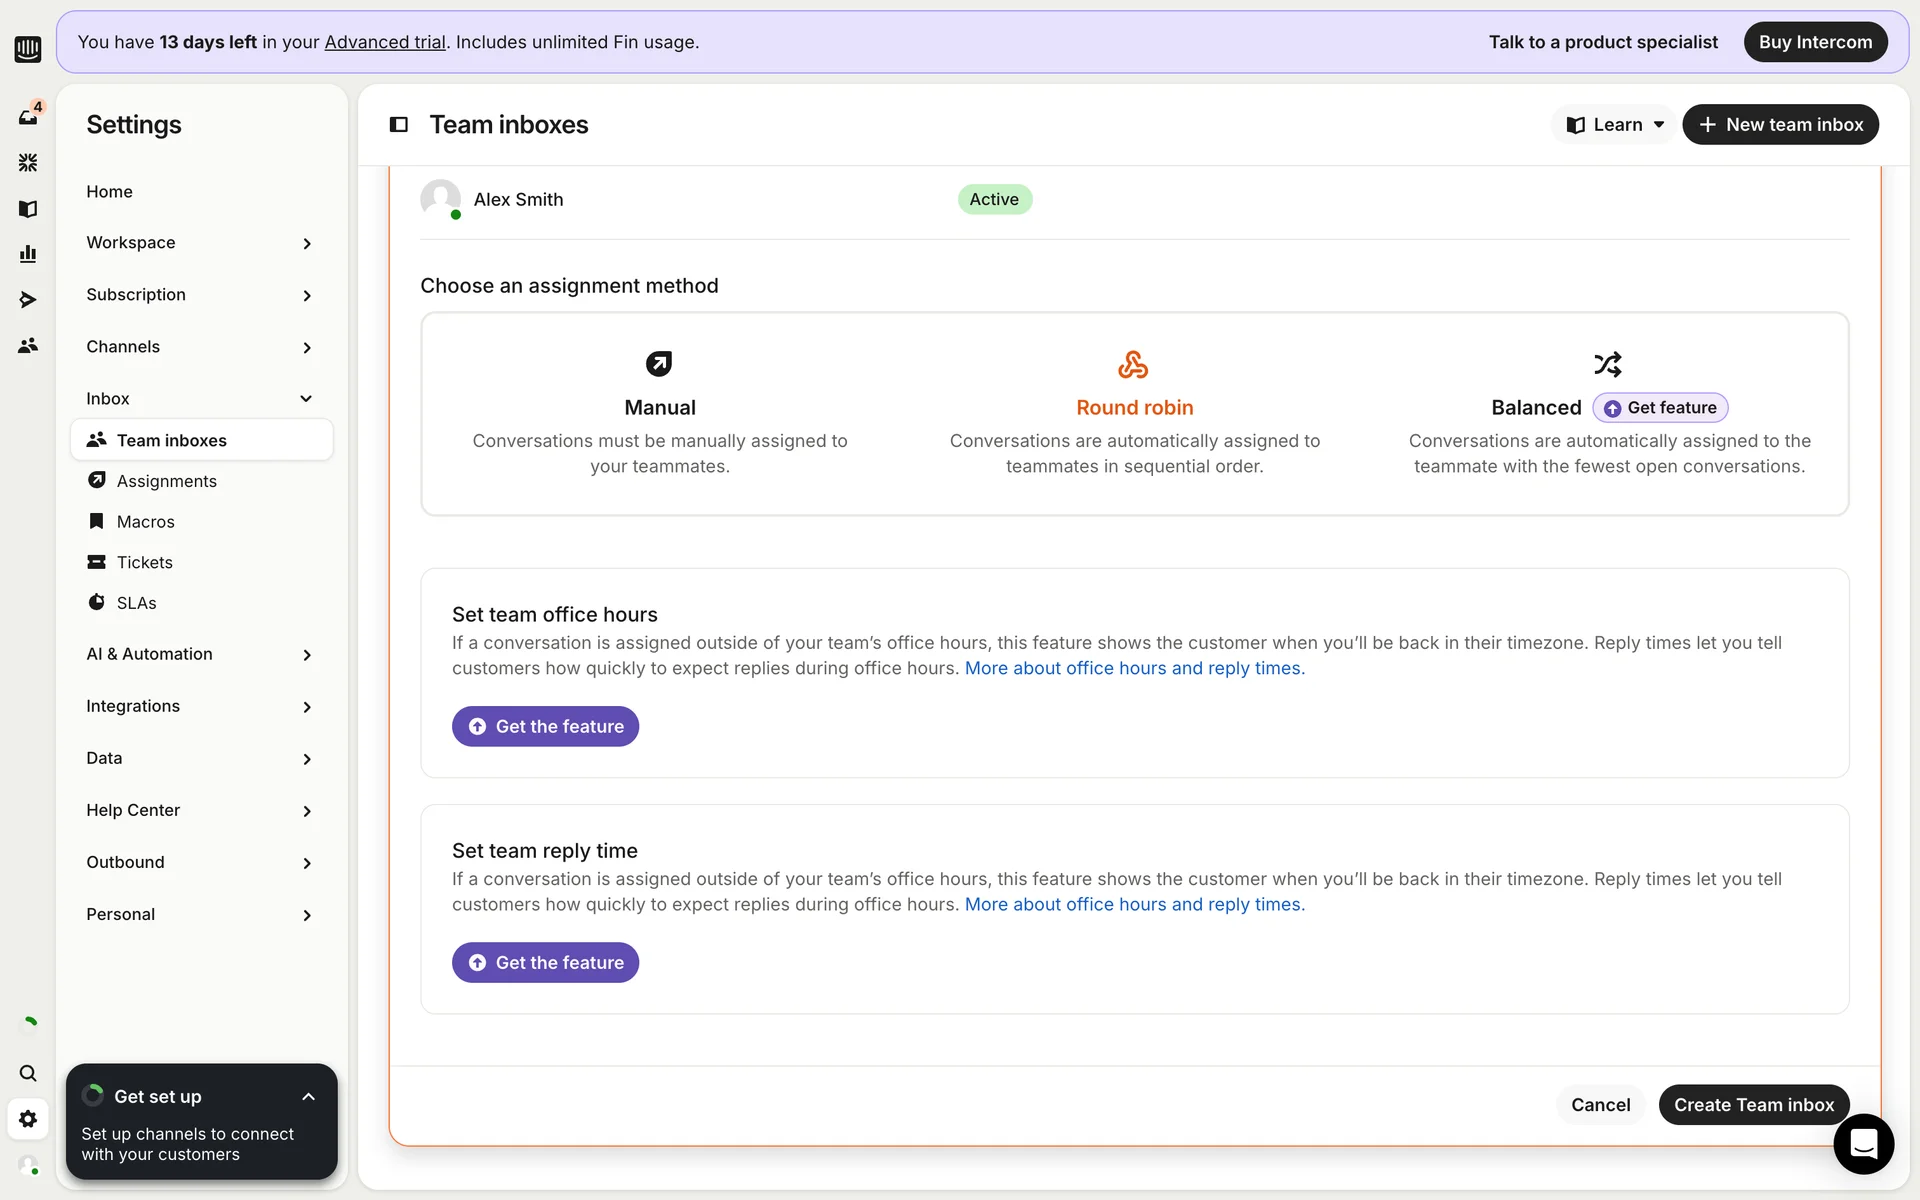Click the Fin AI asterisk icon in left rail
1920x1200 pixels.
click(28, 162)
